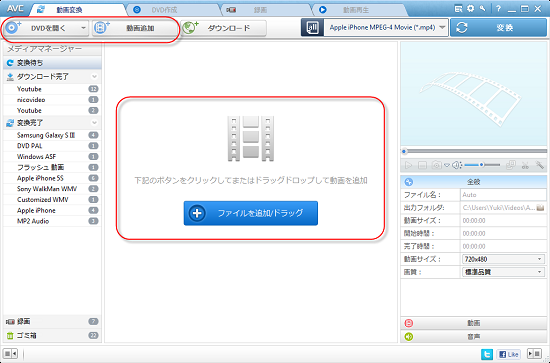This screenshot has height=363, width=550.
Task: Click the ダウンロード完了 download icon
Action: (x=10, y=76)
